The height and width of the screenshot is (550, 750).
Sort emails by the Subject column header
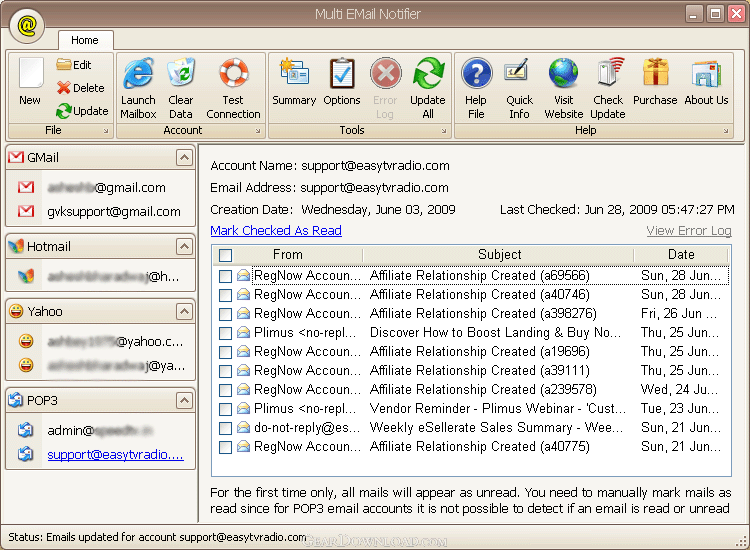coord(499,254)
